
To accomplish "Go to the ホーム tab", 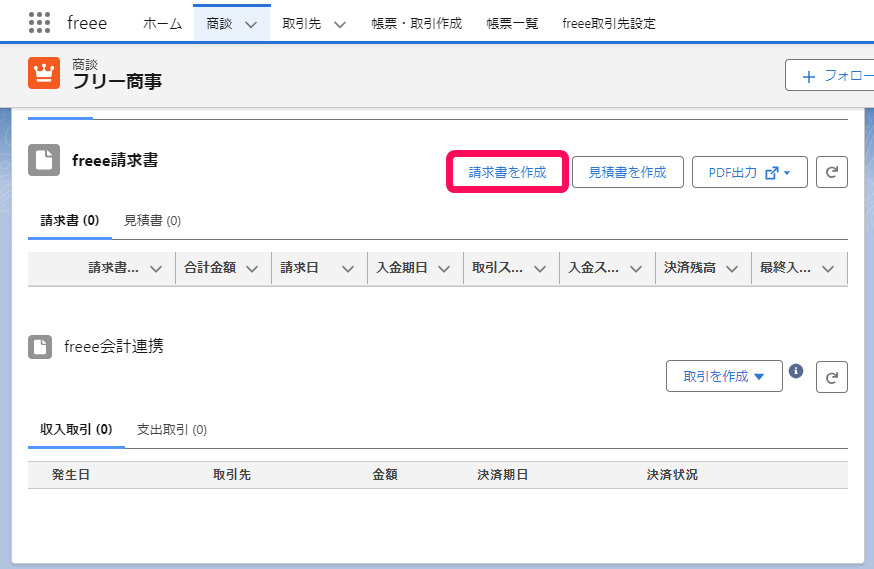I will click(x=162, y=23).
